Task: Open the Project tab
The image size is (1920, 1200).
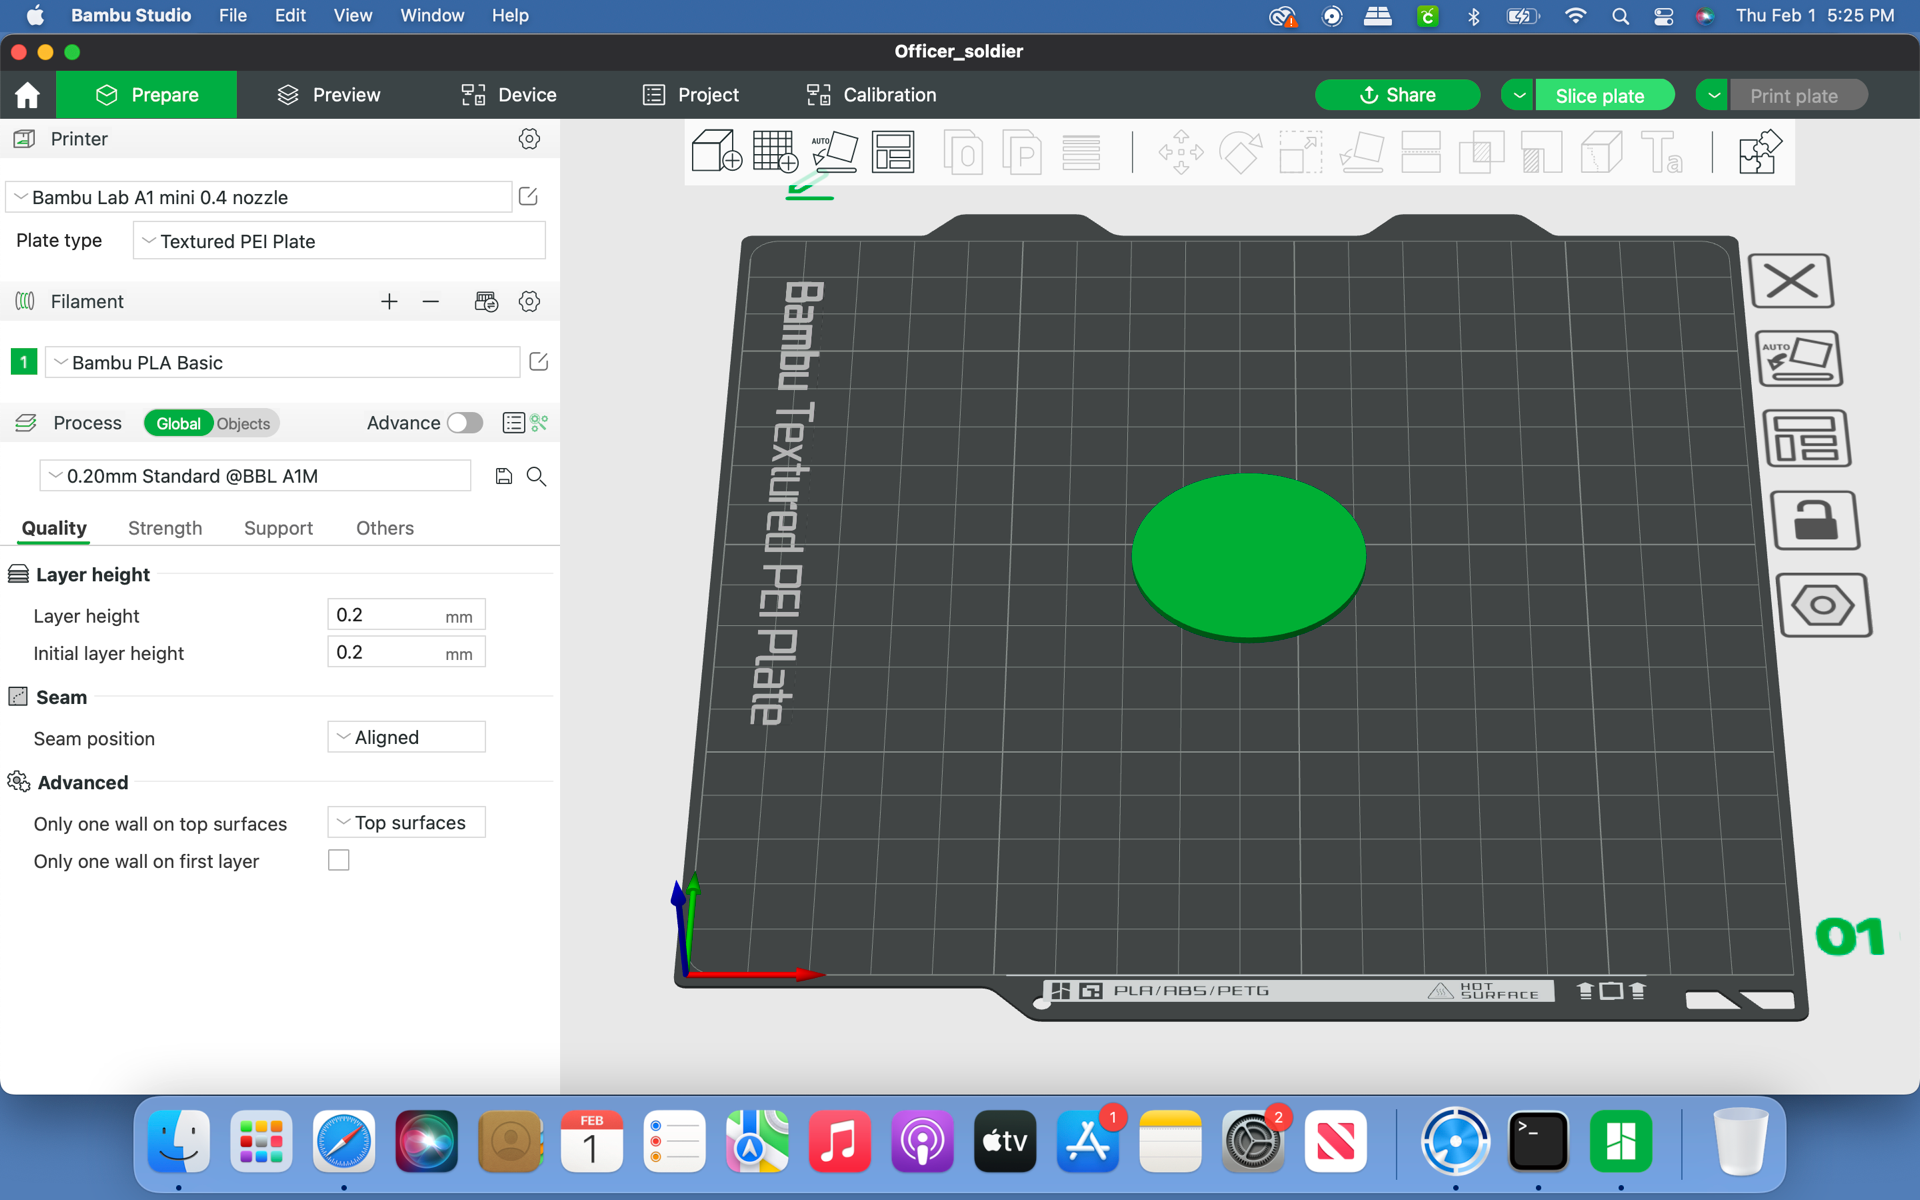Action: 691,95
